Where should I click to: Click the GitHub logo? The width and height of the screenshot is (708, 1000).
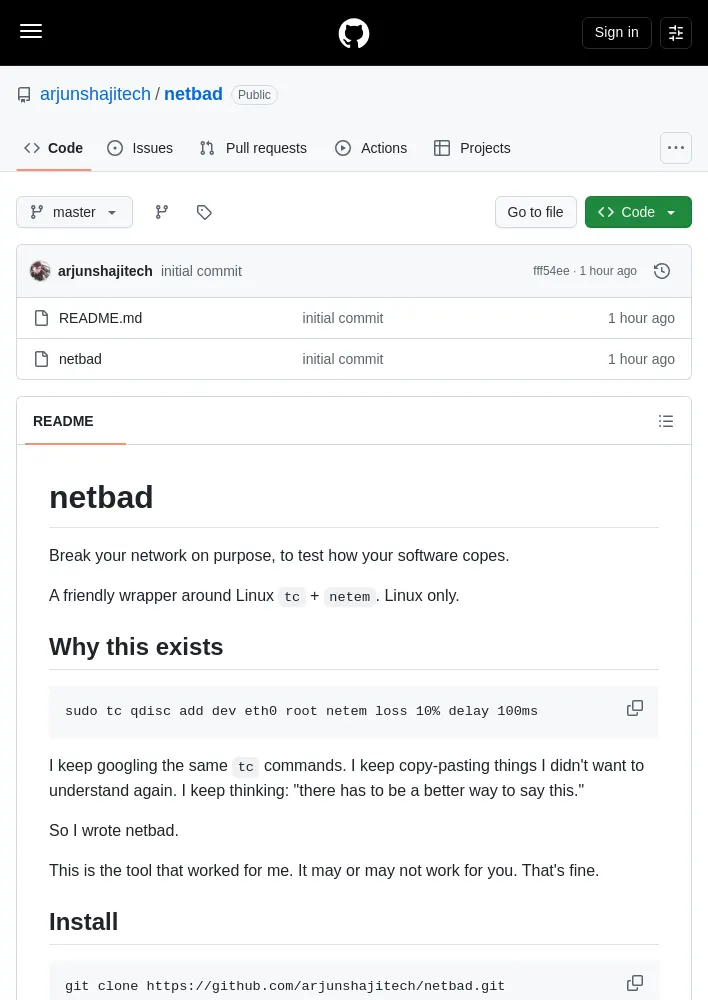tap(354, 33)
